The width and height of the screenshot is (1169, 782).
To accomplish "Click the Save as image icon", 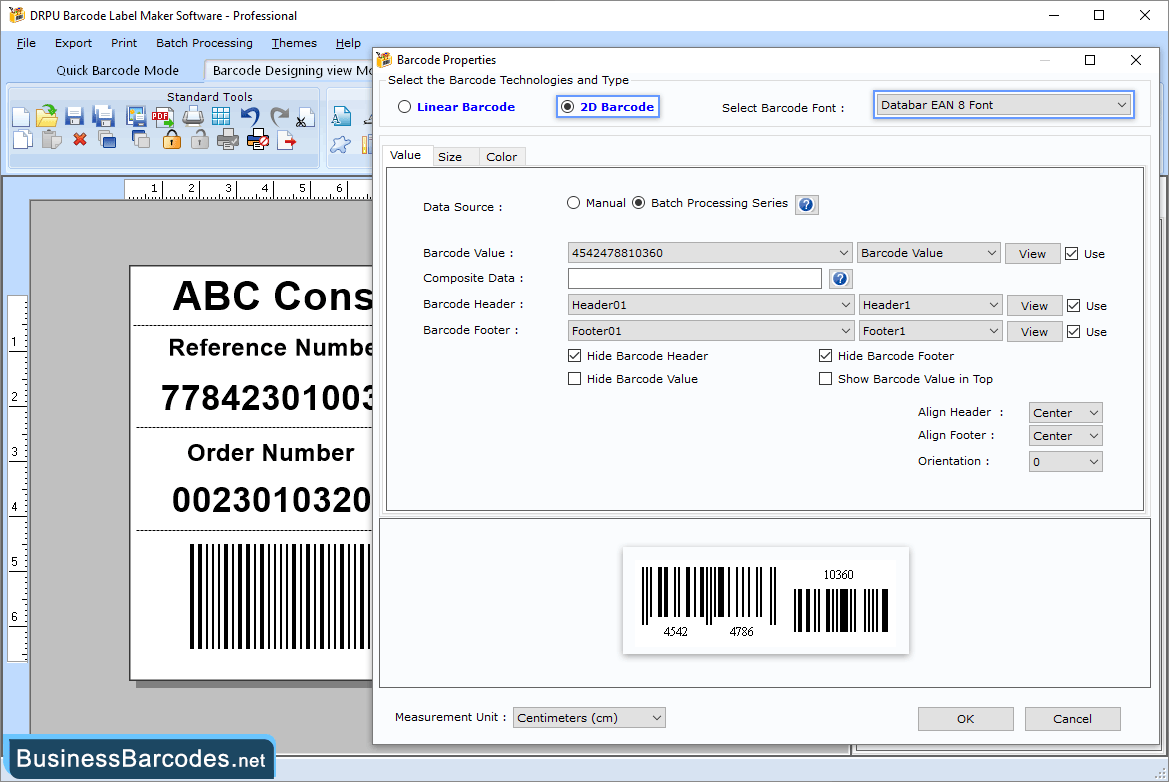I will [136, 116].
